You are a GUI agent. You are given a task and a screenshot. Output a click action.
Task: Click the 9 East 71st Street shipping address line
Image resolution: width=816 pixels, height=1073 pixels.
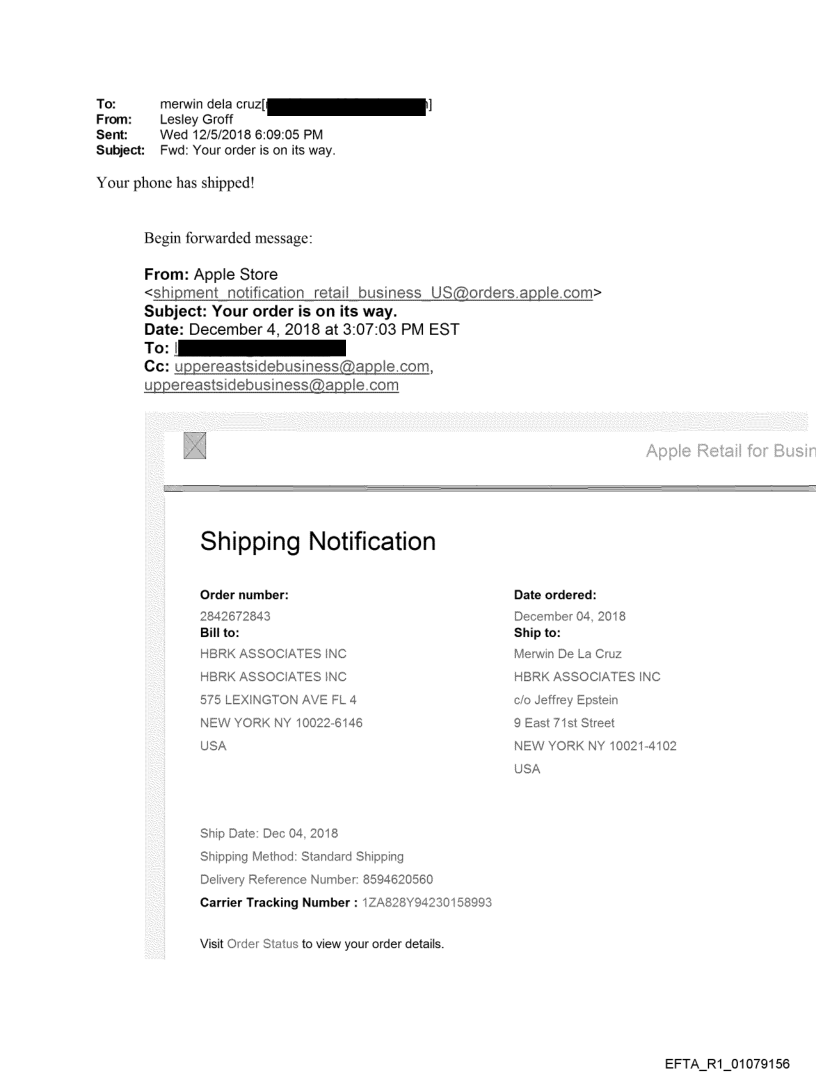[x=564, y=723]
